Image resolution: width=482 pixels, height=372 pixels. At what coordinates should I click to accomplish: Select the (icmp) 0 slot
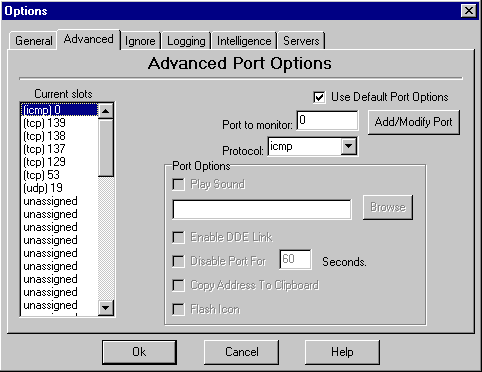(60, 110)
